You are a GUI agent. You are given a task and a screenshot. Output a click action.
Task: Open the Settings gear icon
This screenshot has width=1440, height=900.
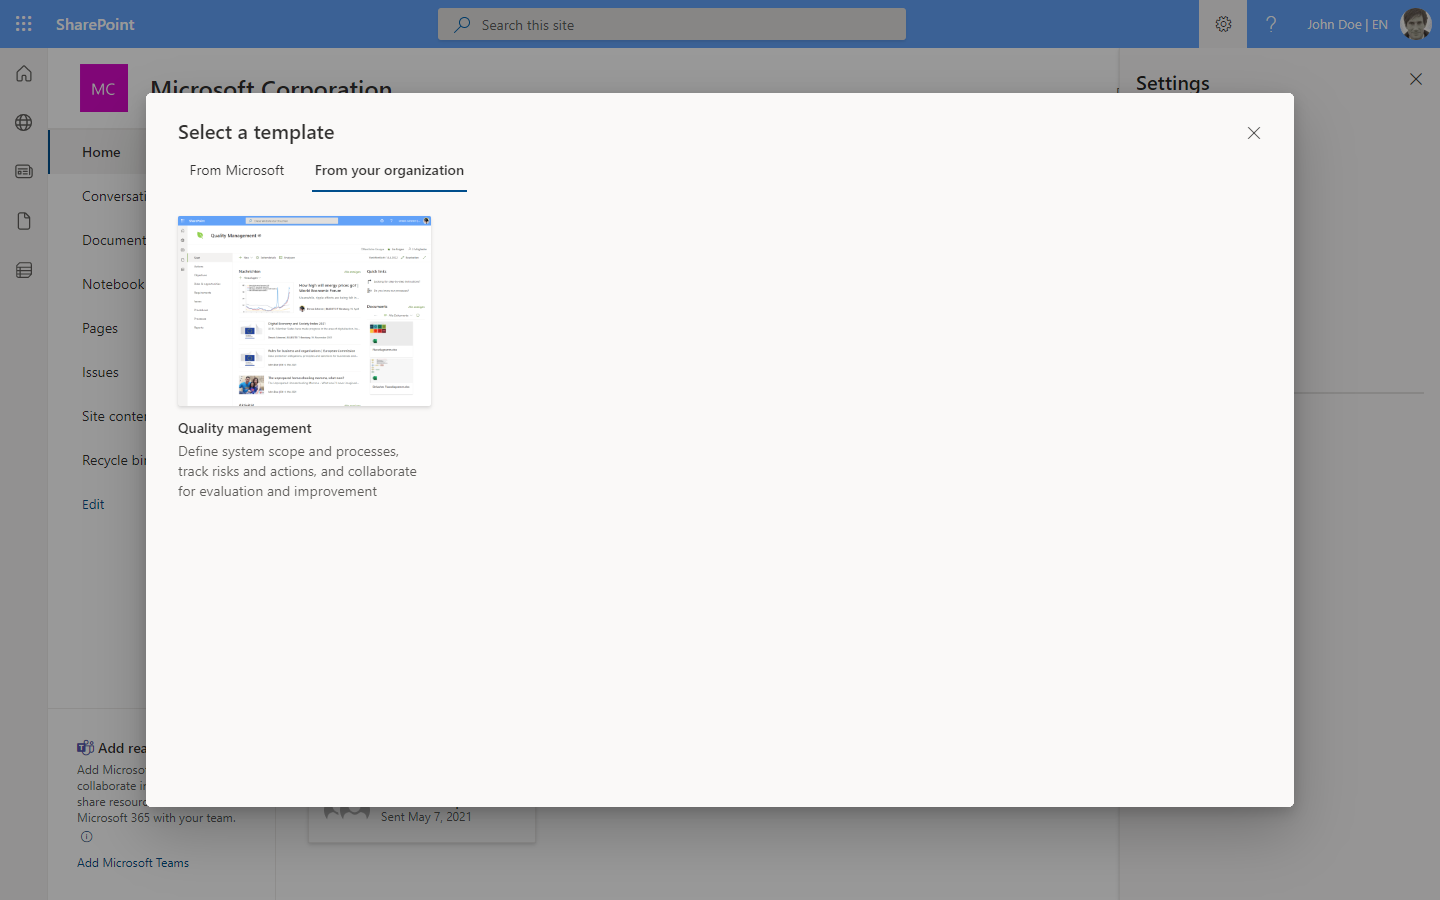(x=1223, y=24)
